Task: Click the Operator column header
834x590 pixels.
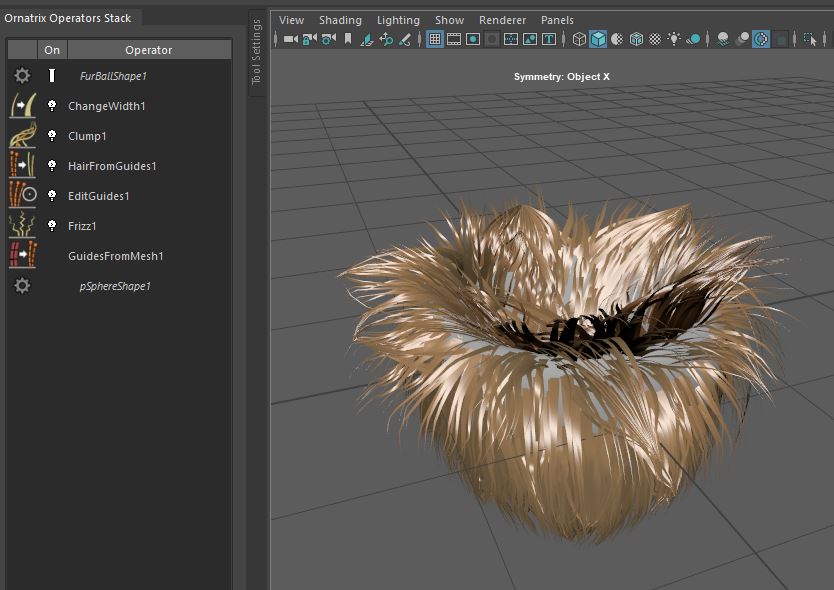Action: click(148, 50)
